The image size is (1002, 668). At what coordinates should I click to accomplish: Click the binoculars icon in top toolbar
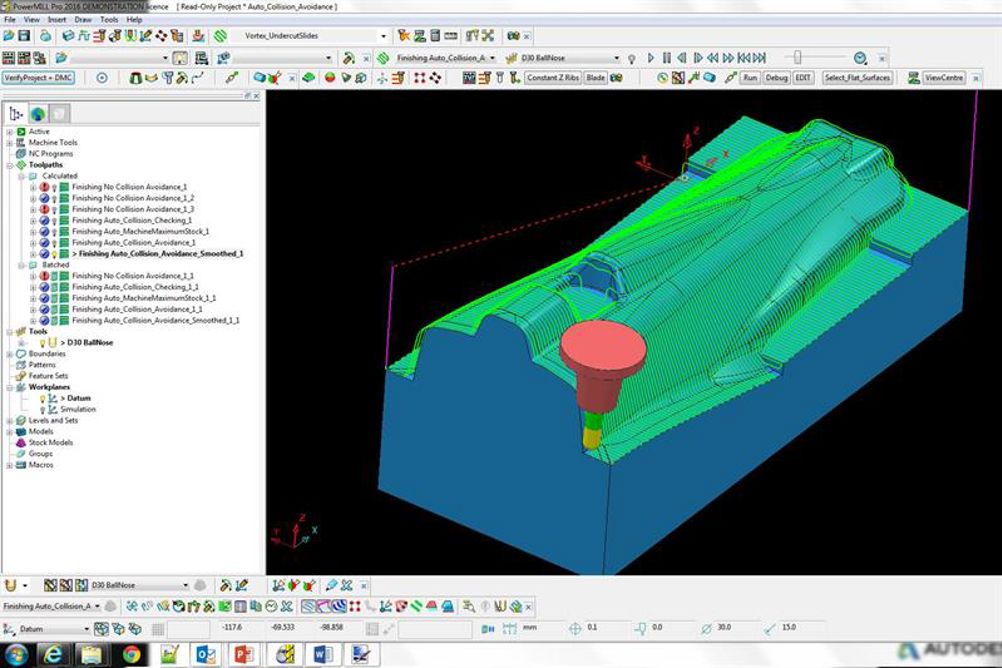coord(513,36)
